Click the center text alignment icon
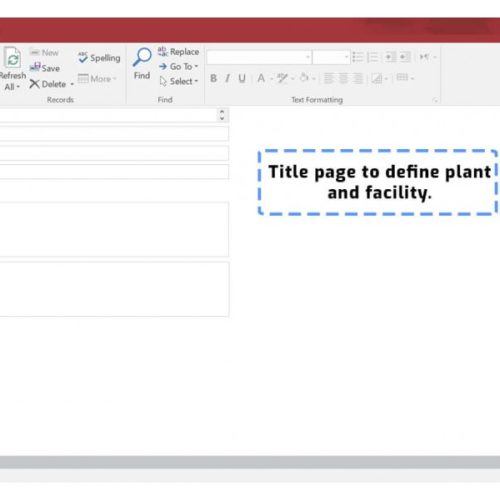 point(343,78)
